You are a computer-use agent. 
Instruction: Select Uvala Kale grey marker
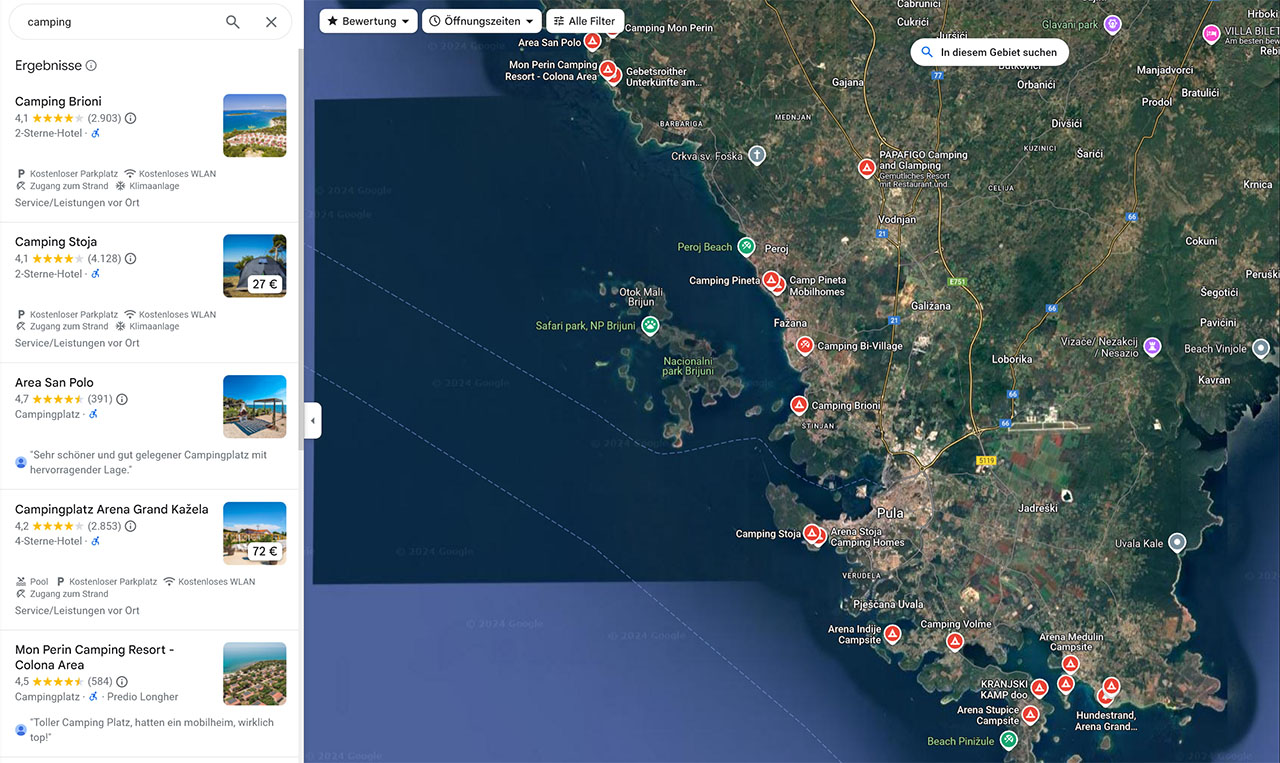pos(1178,542)
